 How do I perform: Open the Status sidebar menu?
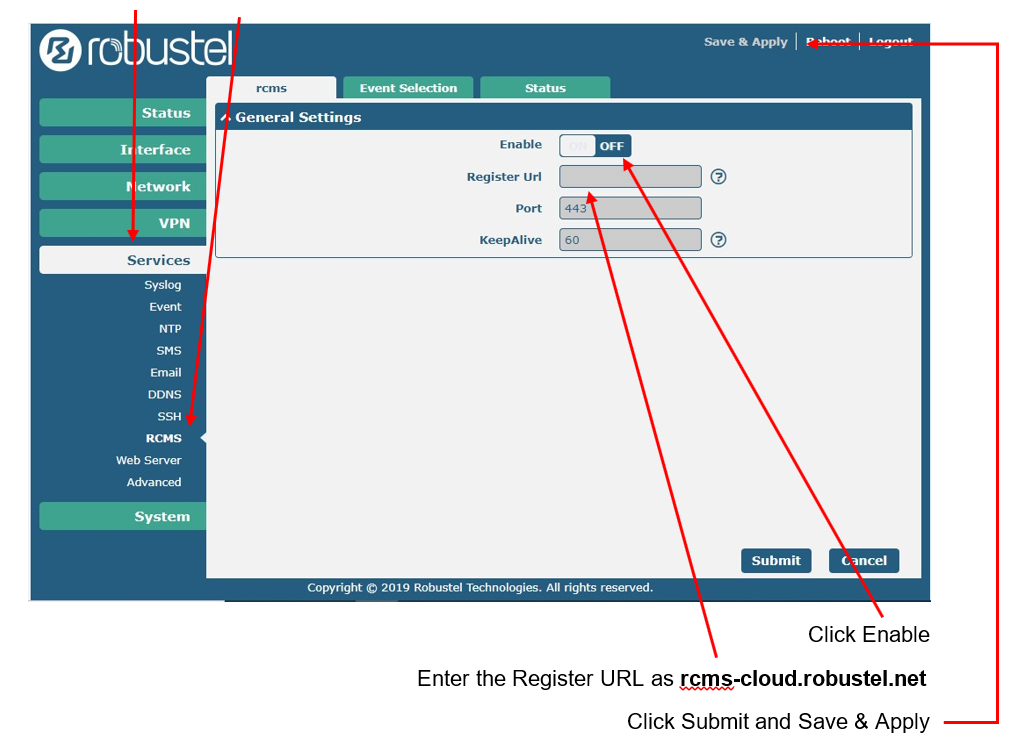123,113
